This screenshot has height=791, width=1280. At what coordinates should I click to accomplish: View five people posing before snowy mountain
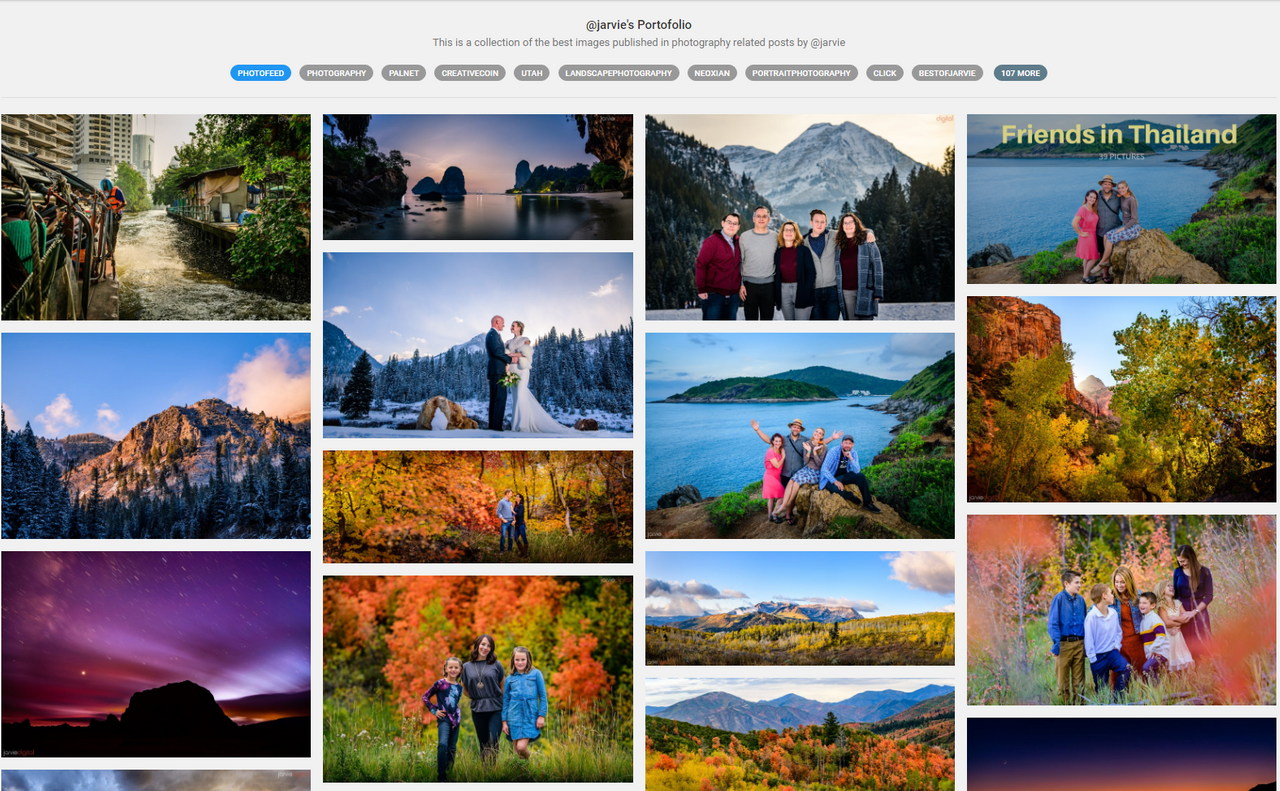point(800,217)
